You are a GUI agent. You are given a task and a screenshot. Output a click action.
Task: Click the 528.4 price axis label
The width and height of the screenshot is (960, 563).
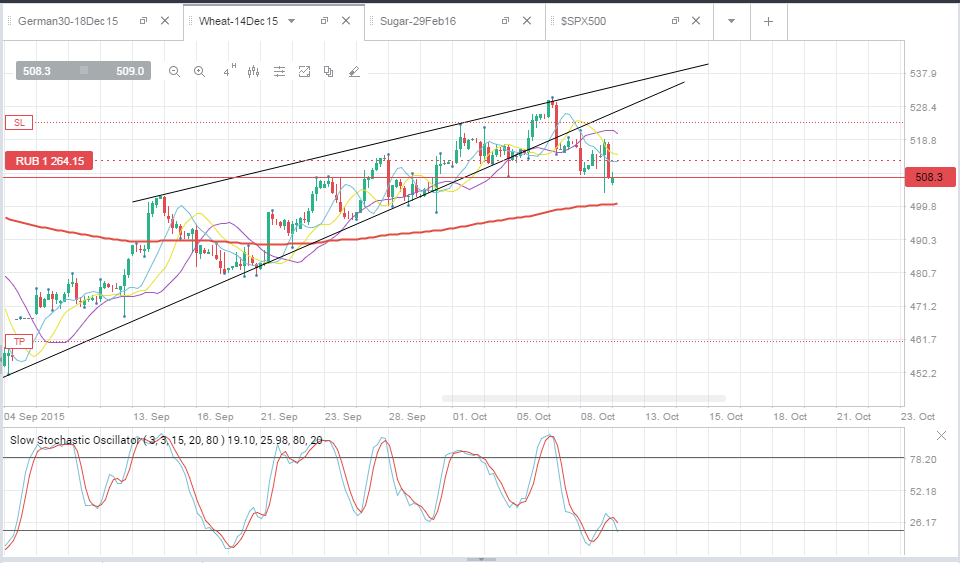[x=923, y=108]
